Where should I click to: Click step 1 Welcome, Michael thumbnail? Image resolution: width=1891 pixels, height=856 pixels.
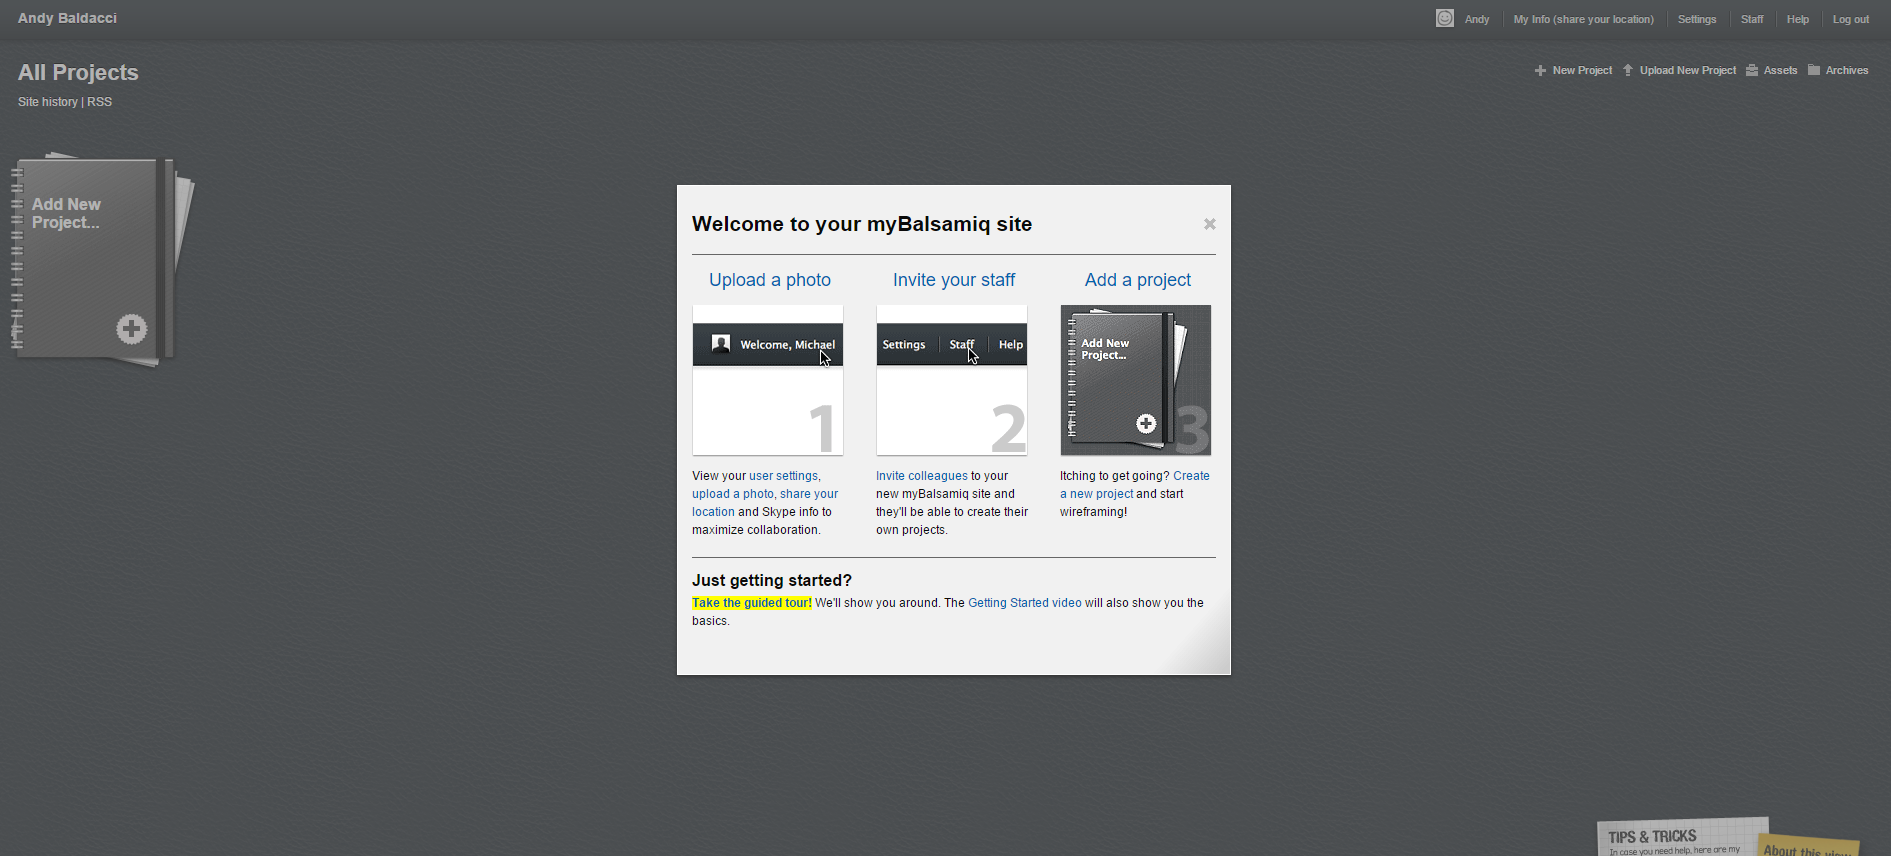coord(768,380)
